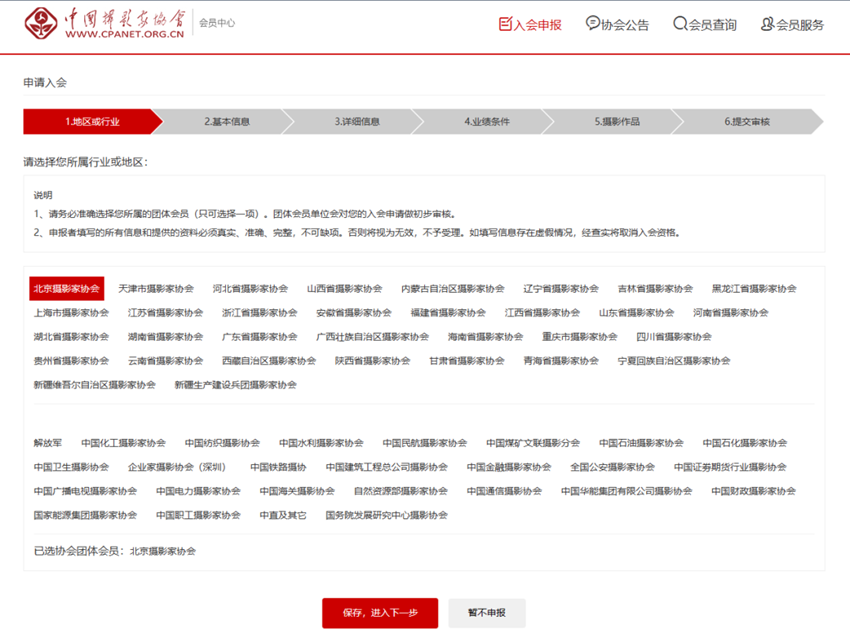
Task: Pick 陕西省摄影家协会
Action: pyautogui.click(x=373, y=361)
